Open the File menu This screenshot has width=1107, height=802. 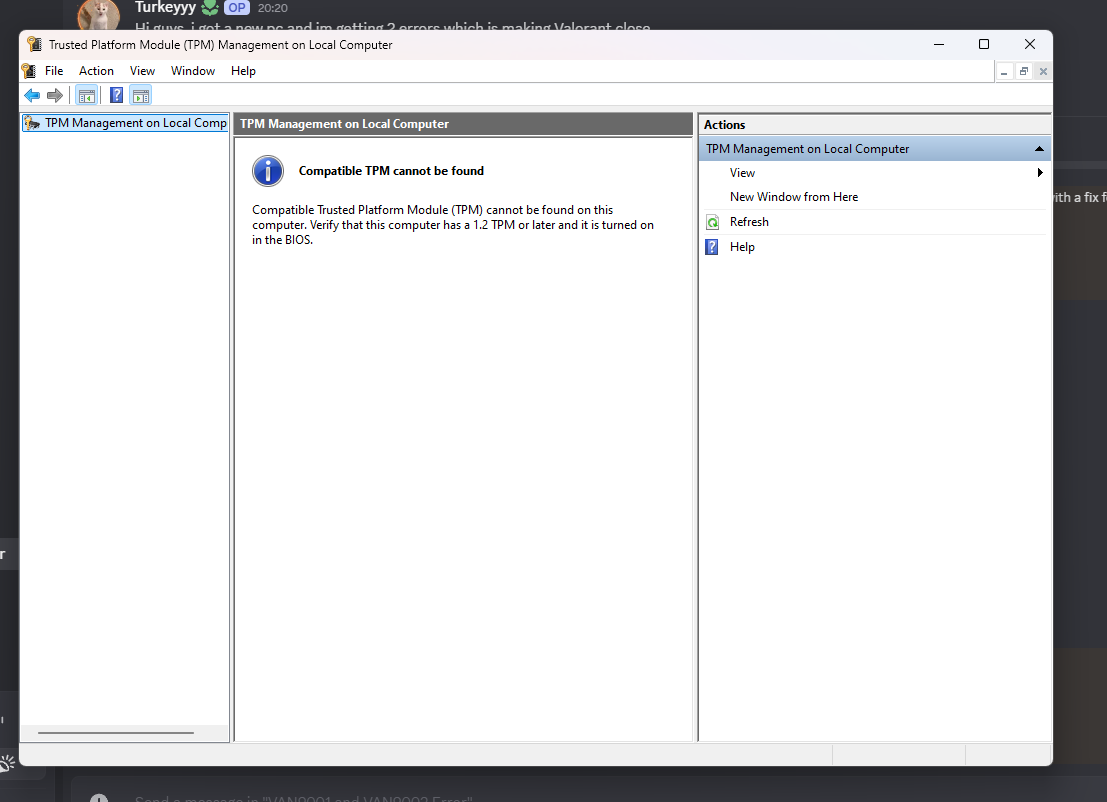(54, 71)
